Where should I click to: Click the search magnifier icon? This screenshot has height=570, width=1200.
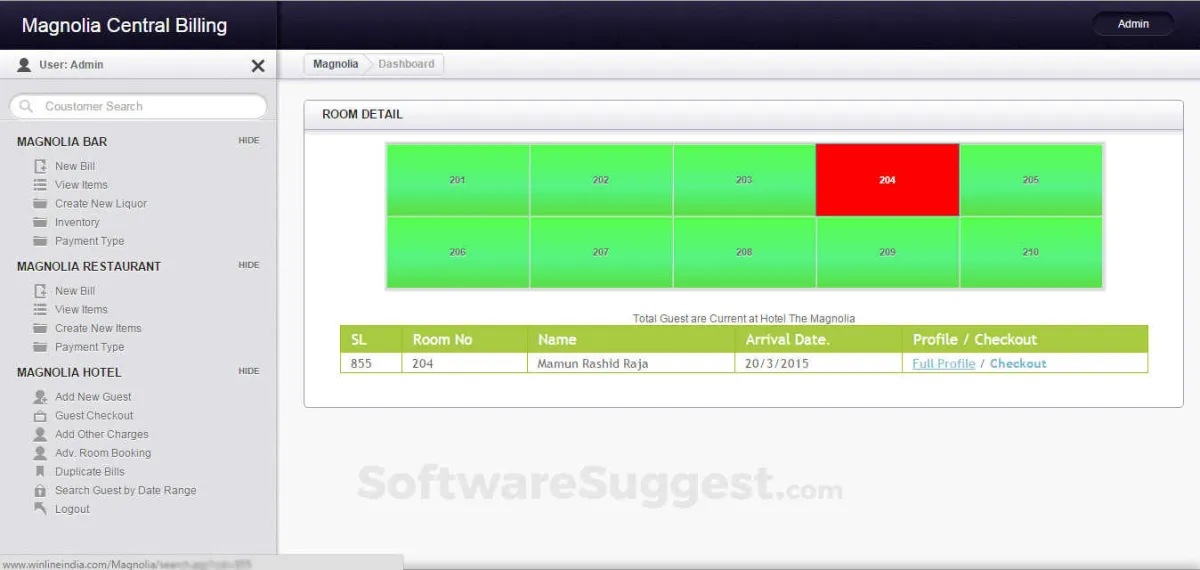pos(26,106)
